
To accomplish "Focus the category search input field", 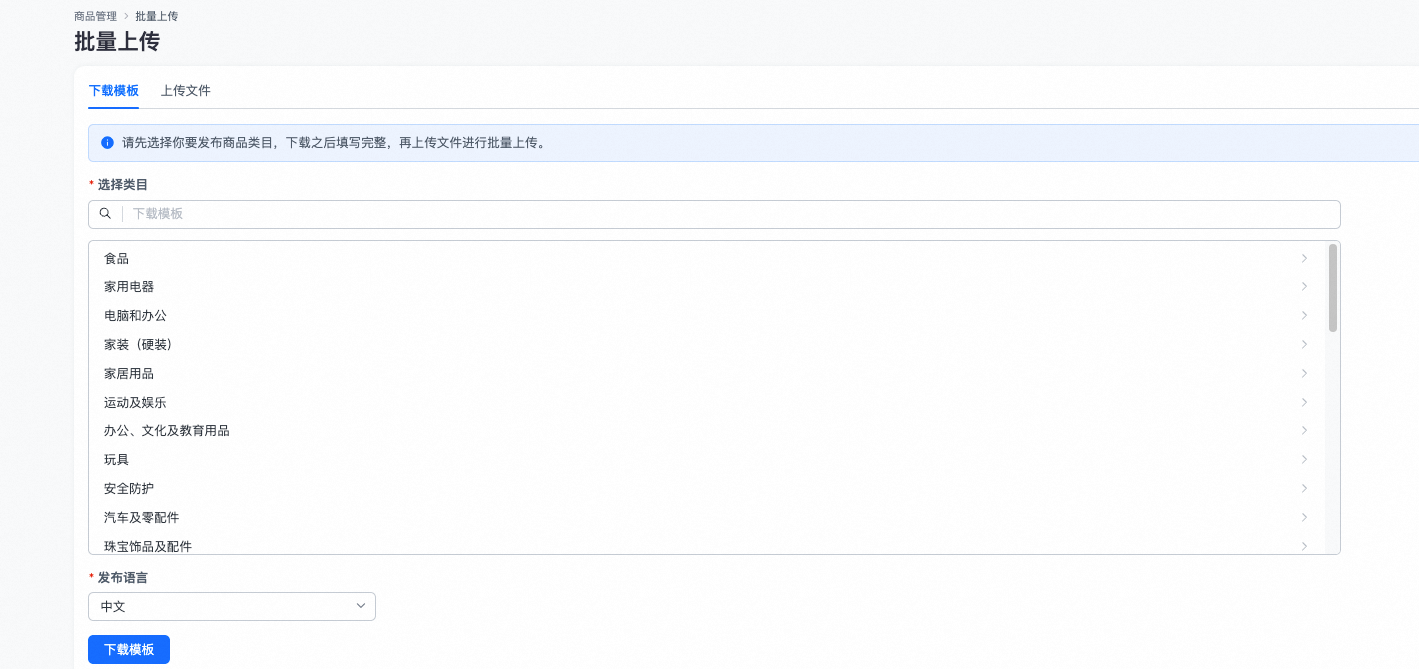I will pos(730,214).
